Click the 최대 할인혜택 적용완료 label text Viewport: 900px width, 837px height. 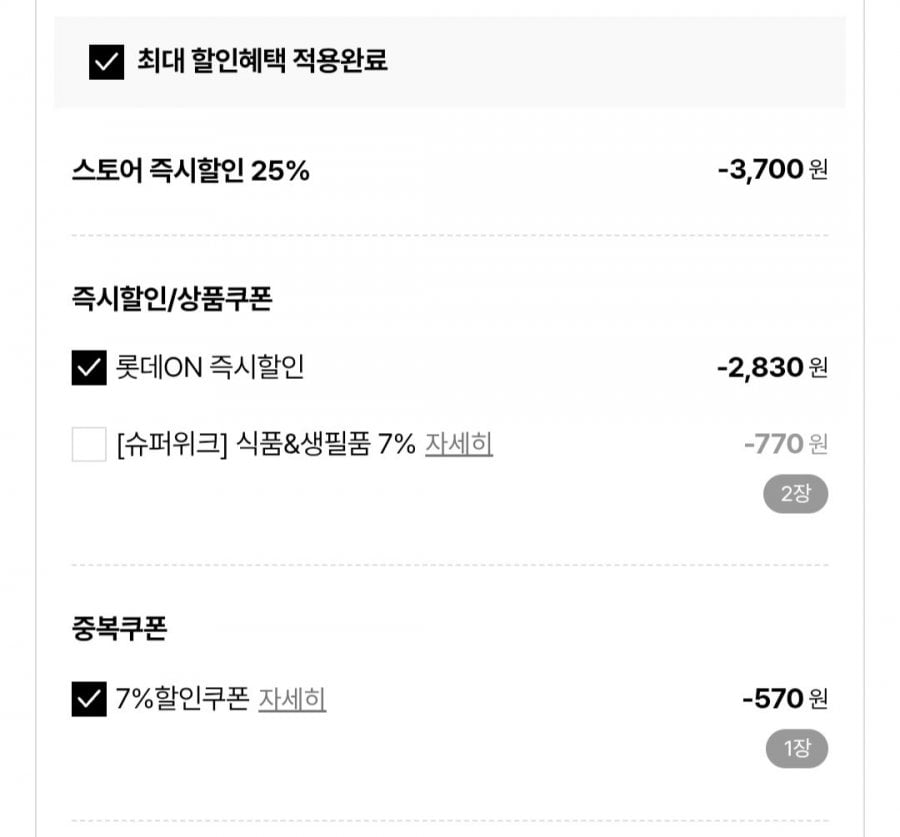(x=262, y=62)
